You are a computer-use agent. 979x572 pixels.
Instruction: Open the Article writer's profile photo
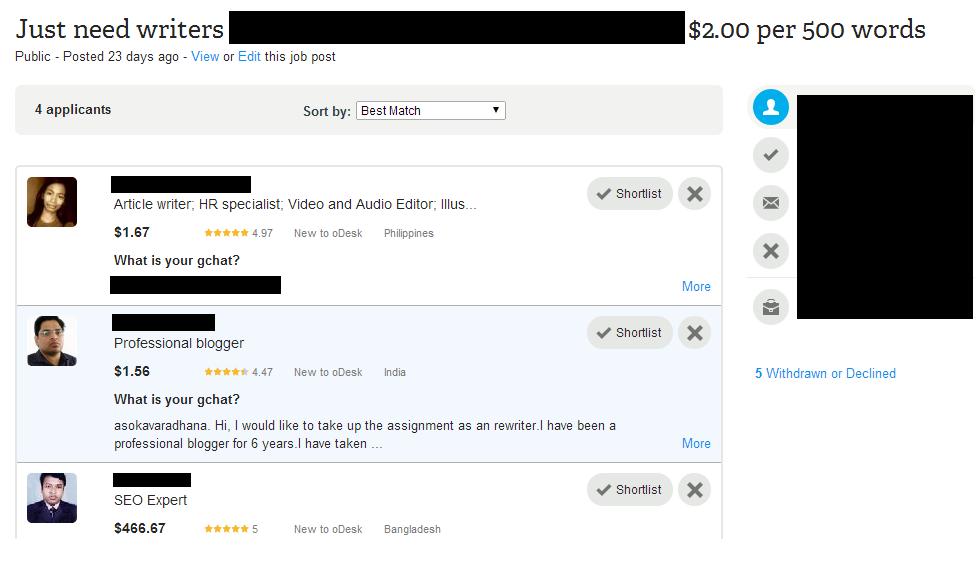52,202
